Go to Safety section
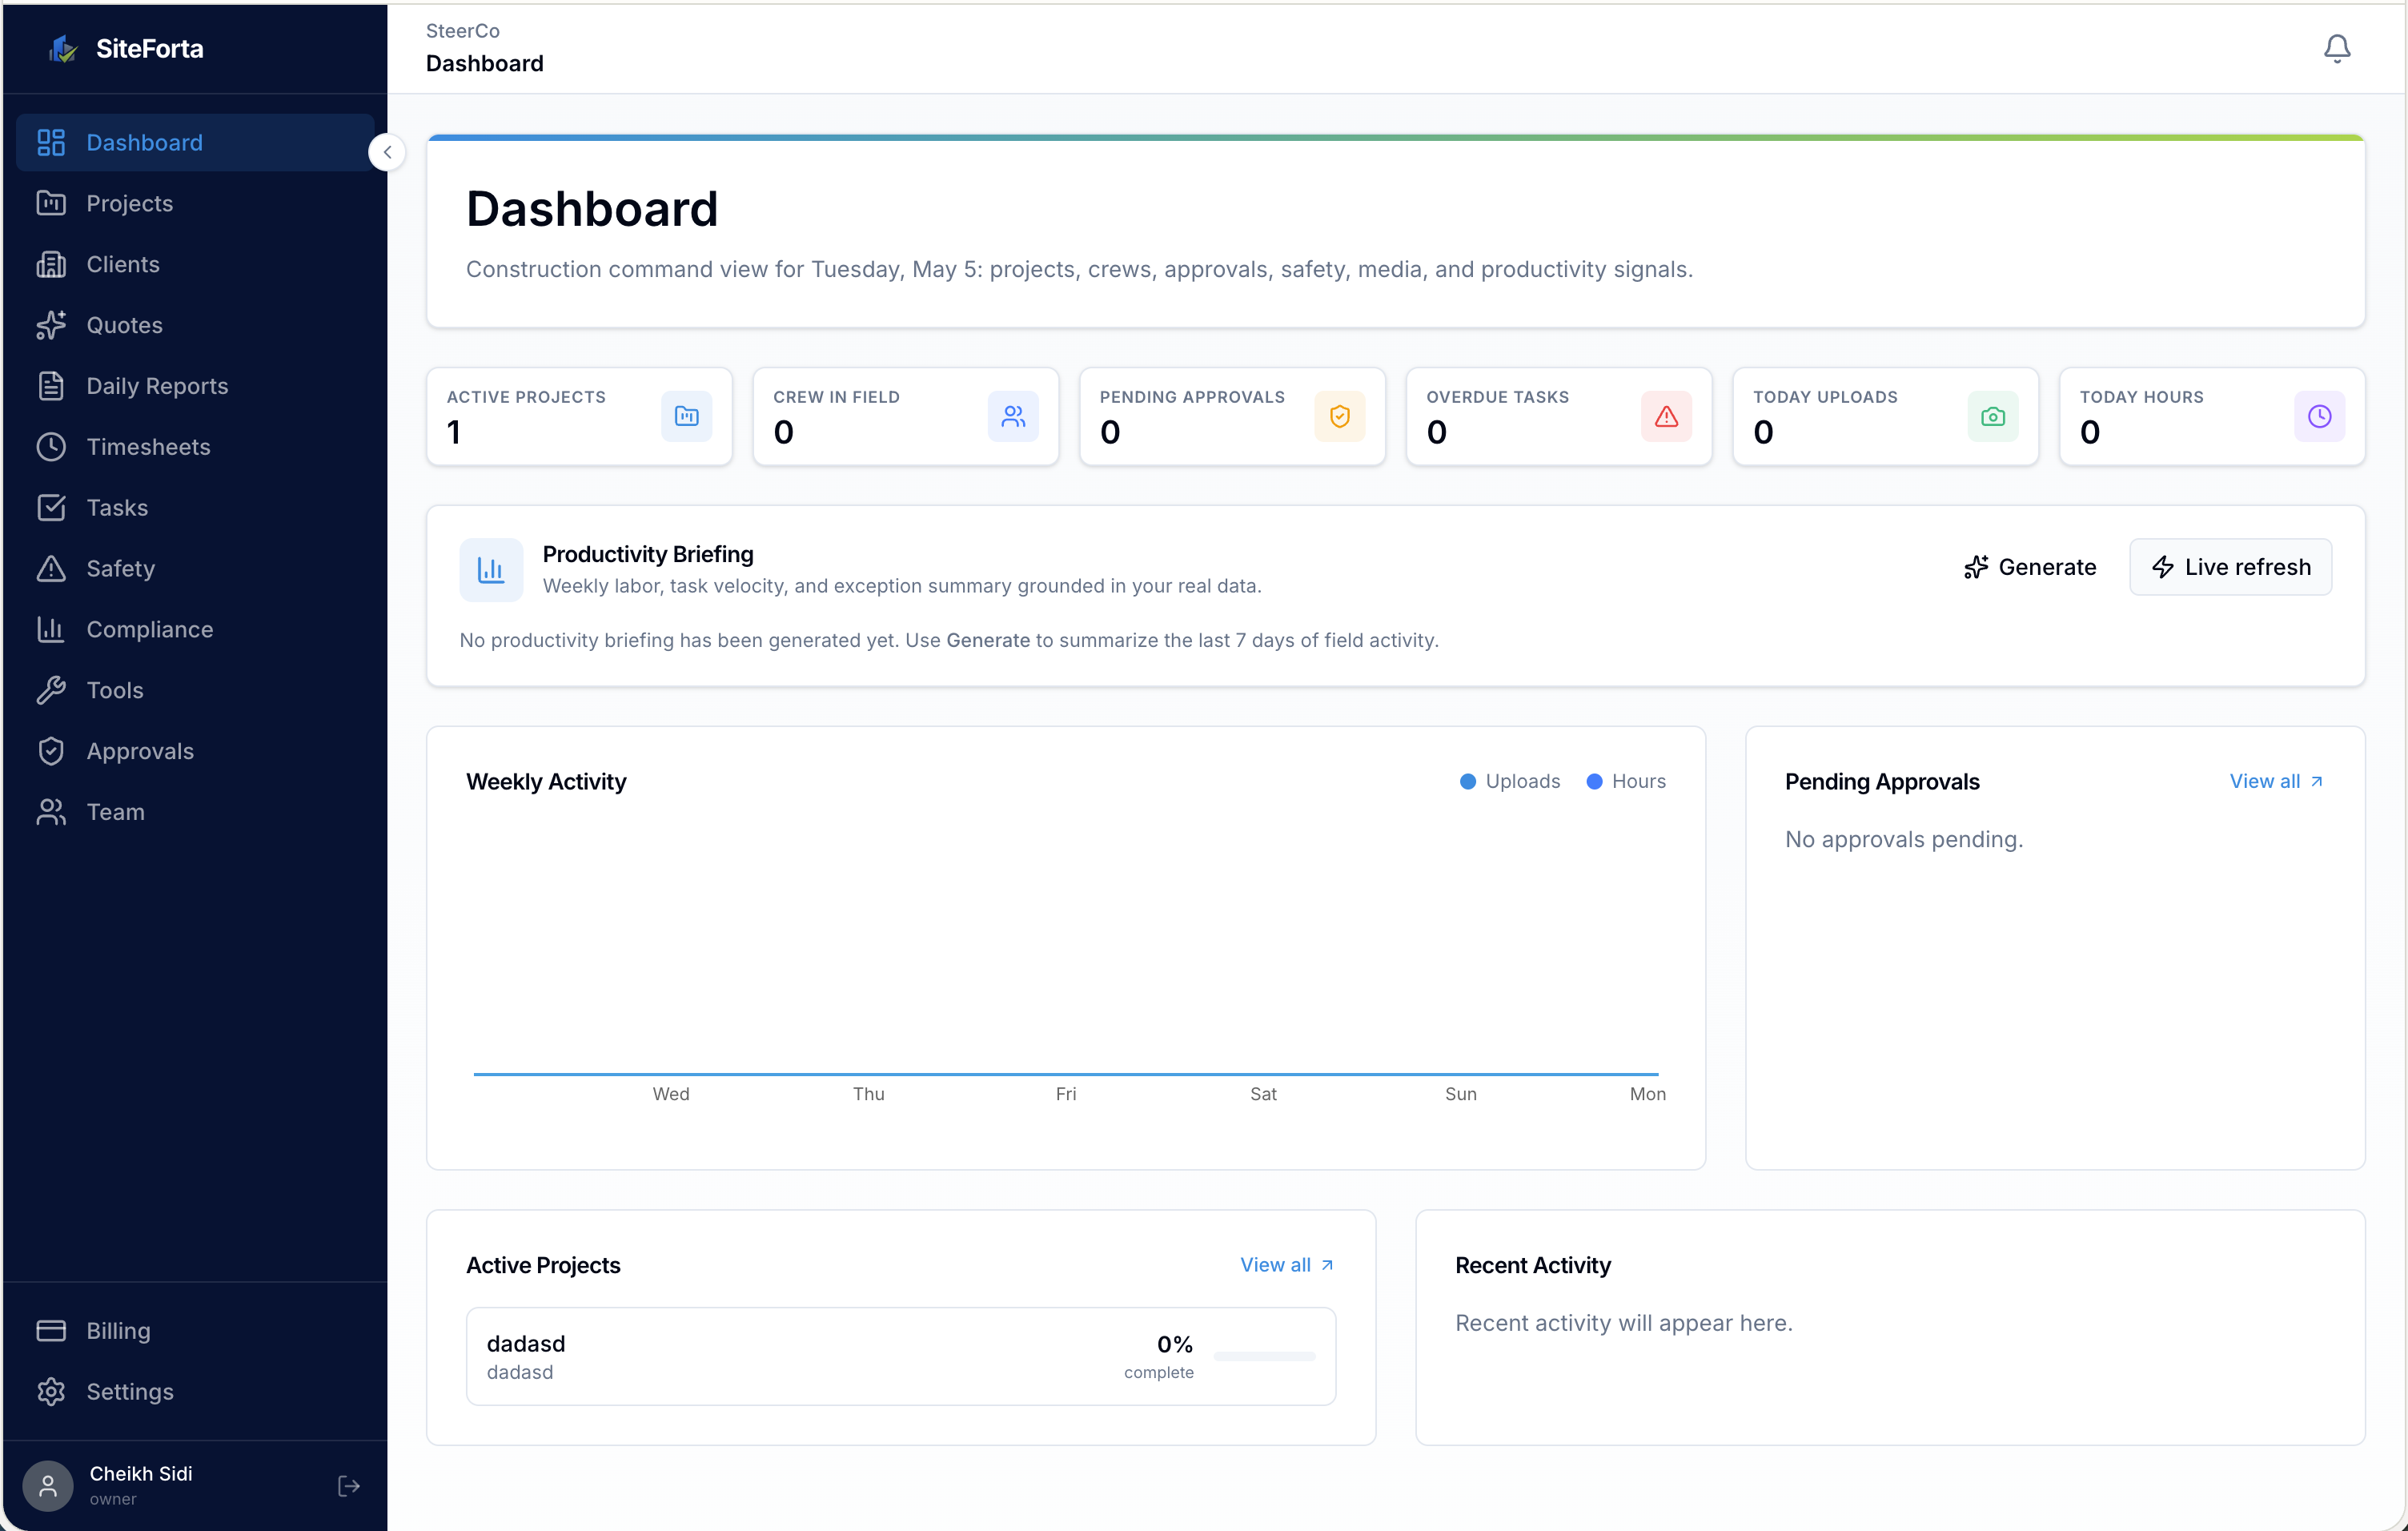 tap(195, 568)
